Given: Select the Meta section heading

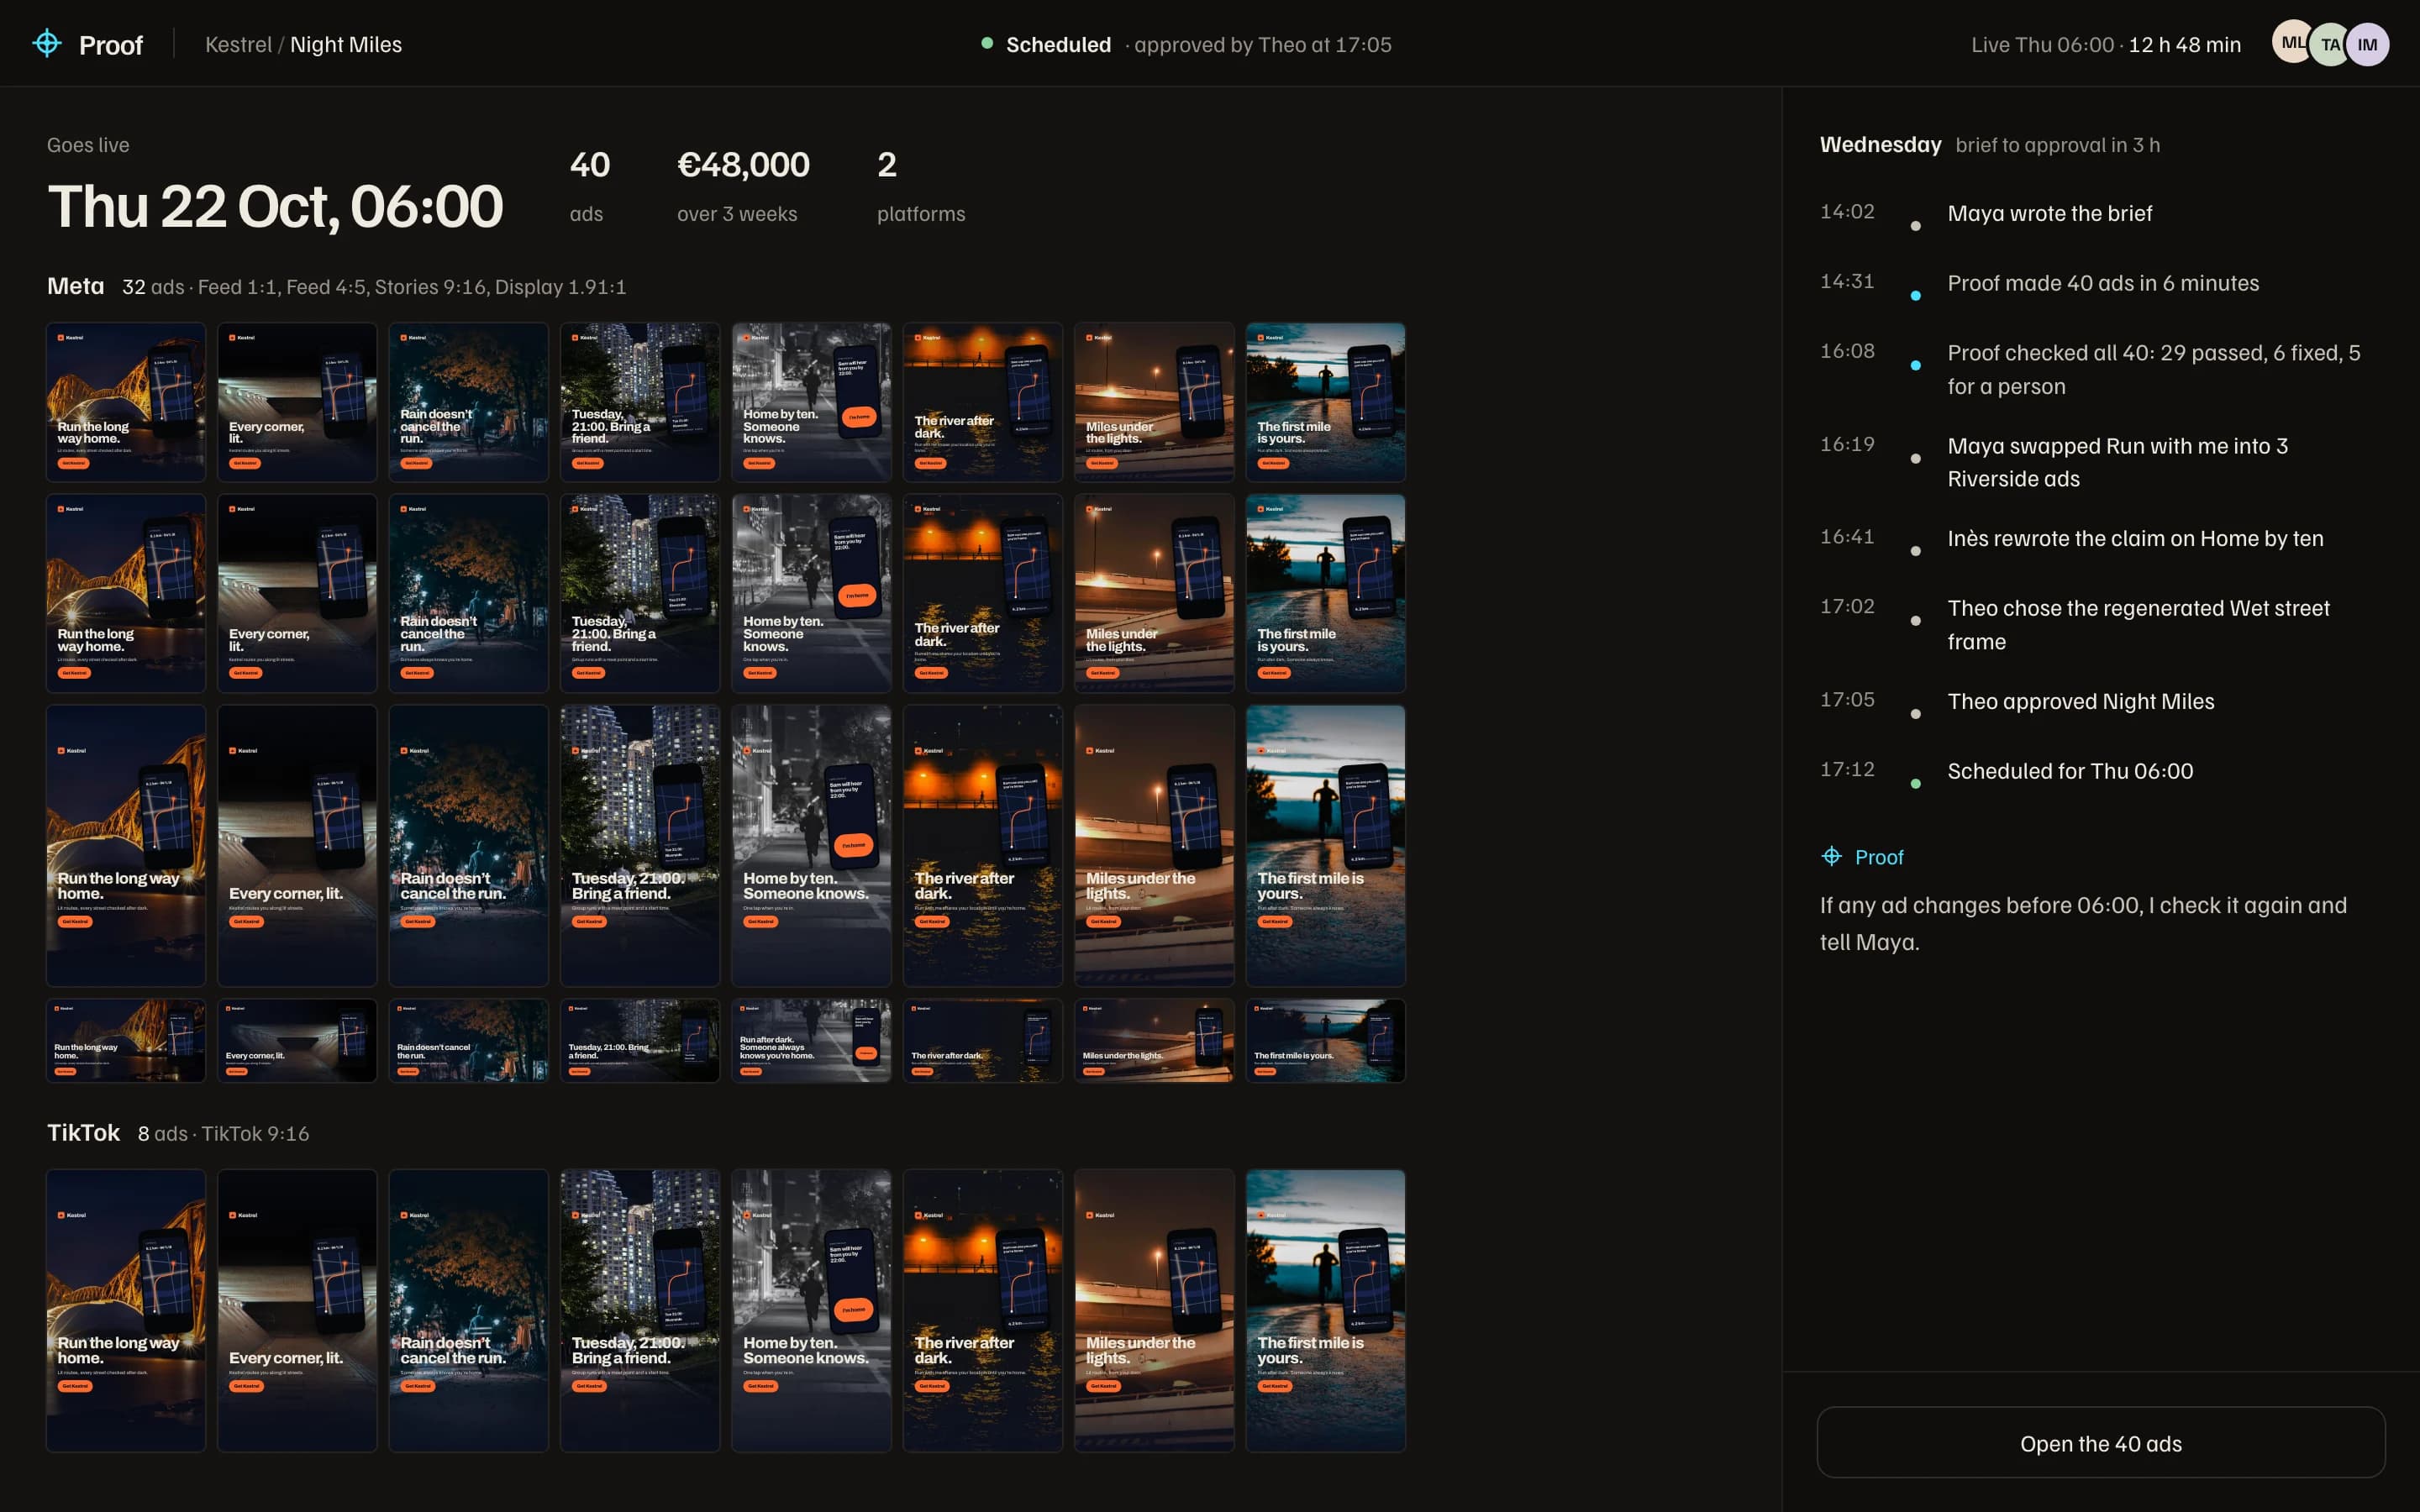Looking at the screenshot, I should tap(76, 286).
